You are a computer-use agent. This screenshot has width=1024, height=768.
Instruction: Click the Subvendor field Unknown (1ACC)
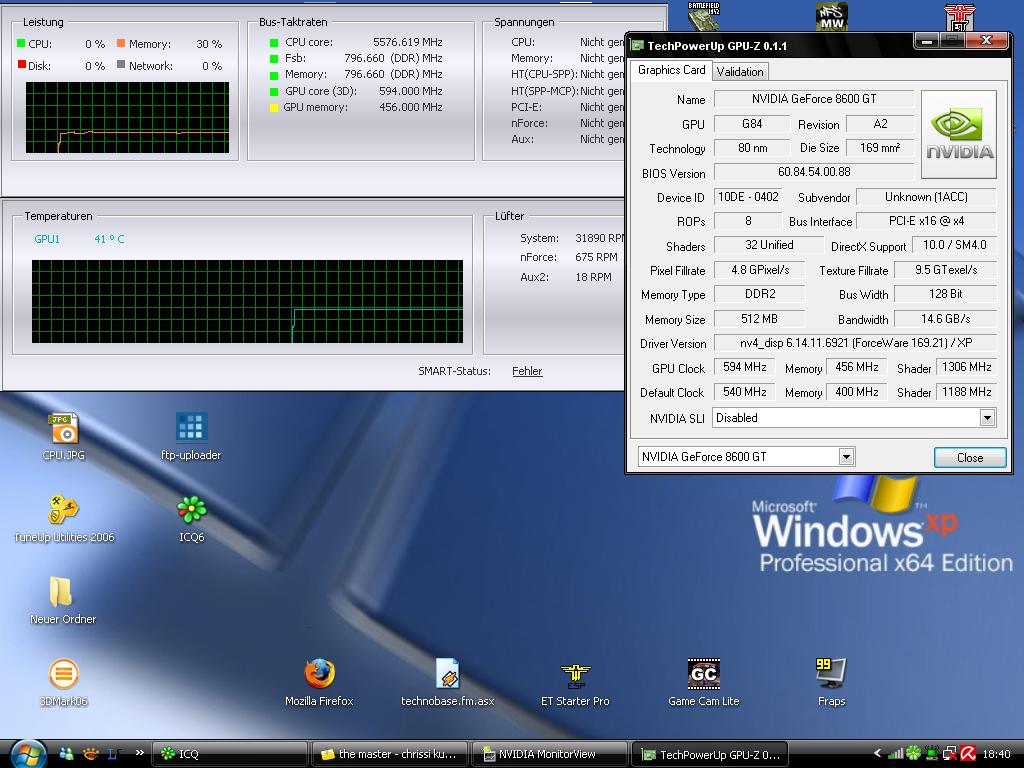click(926, 197)
